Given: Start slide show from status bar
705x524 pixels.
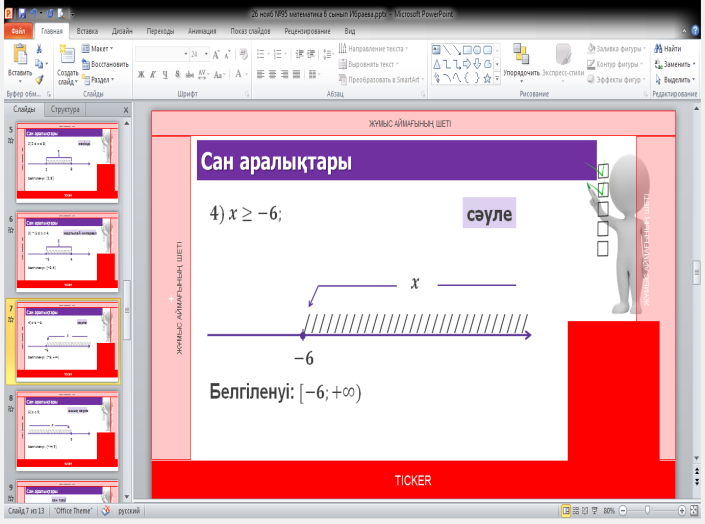Looking at the screenshot, I should 595,511.
